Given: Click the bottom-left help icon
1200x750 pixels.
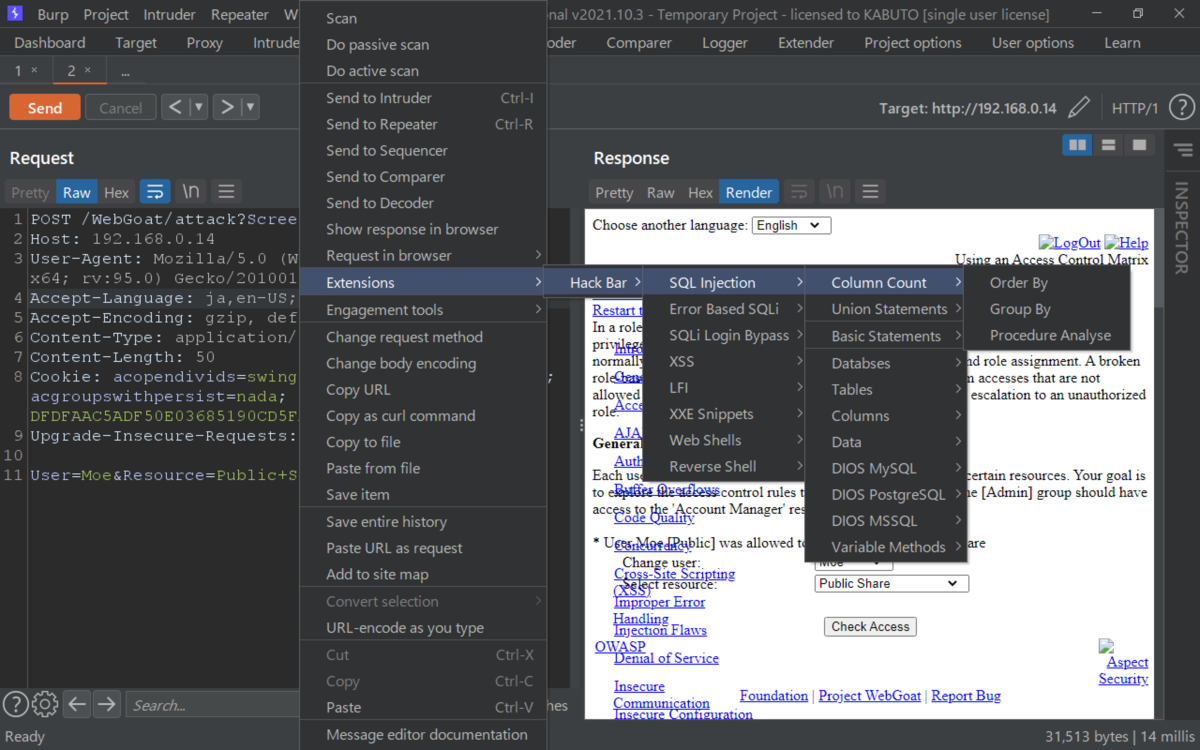Looking at the screenshot, I should click(x=15, y=704).
